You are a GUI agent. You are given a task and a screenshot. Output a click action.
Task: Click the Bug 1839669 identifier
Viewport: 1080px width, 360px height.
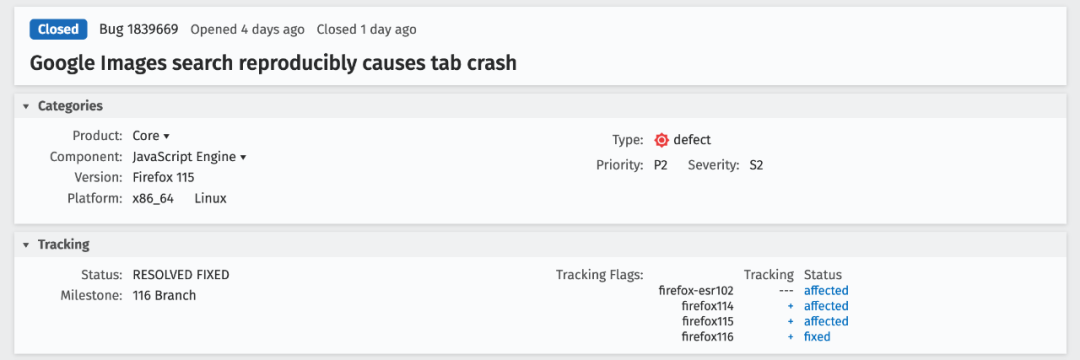click(139, 30)
